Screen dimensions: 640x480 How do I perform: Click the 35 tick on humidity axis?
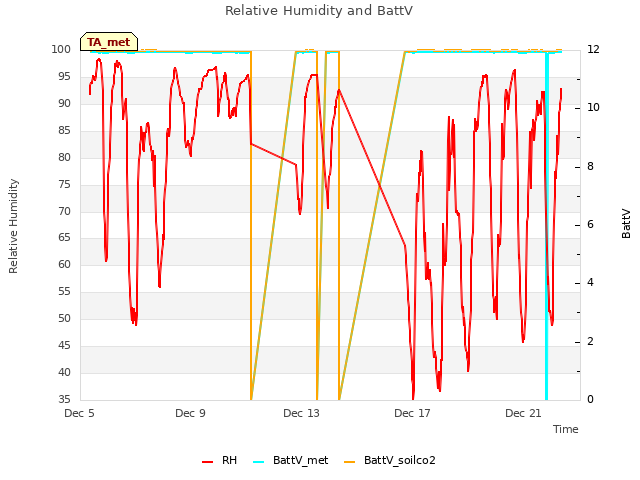64,399
